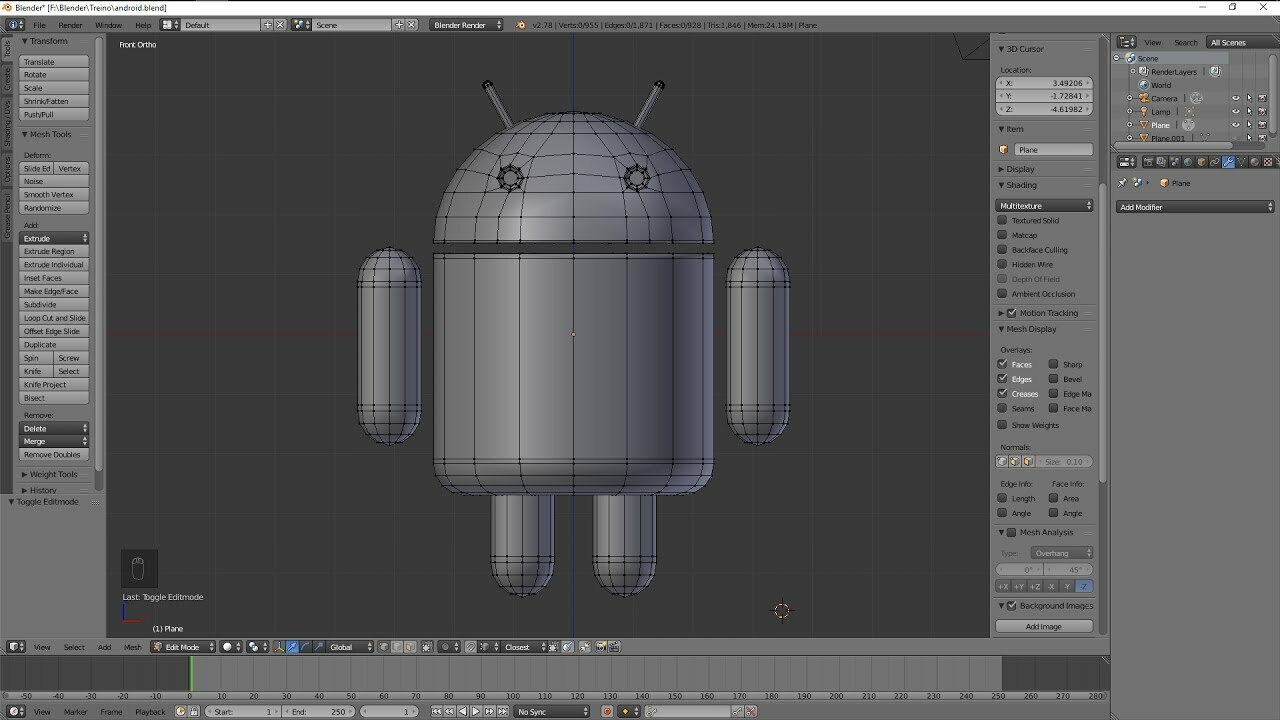The image size is (1280, 720).
Task: Select face select mode icon in 3D header
Action: pos(410,647)
